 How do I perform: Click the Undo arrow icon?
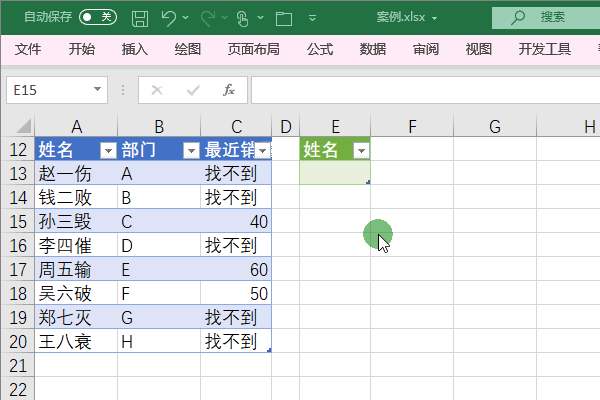coord(168,18)
